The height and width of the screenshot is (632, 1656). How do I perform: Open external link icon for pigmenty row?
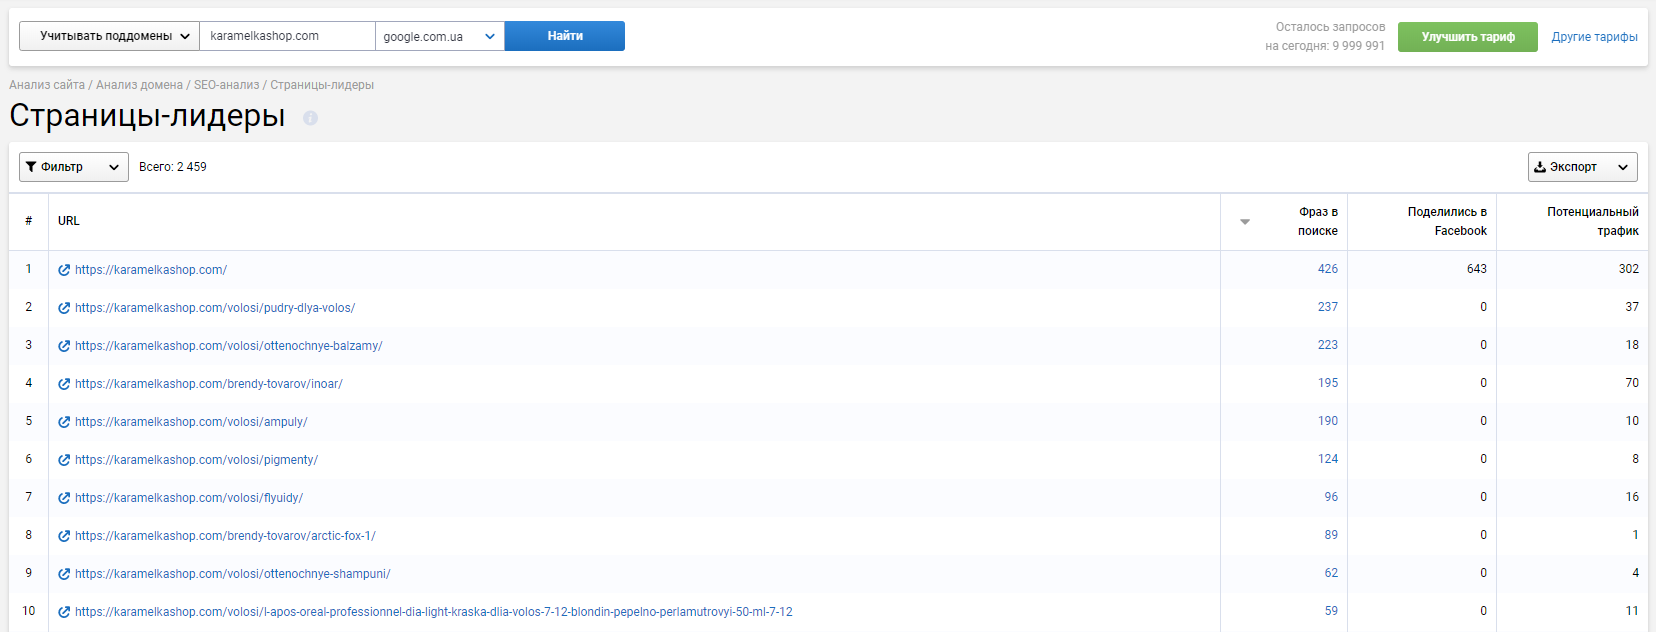click(x=64, y=460)
